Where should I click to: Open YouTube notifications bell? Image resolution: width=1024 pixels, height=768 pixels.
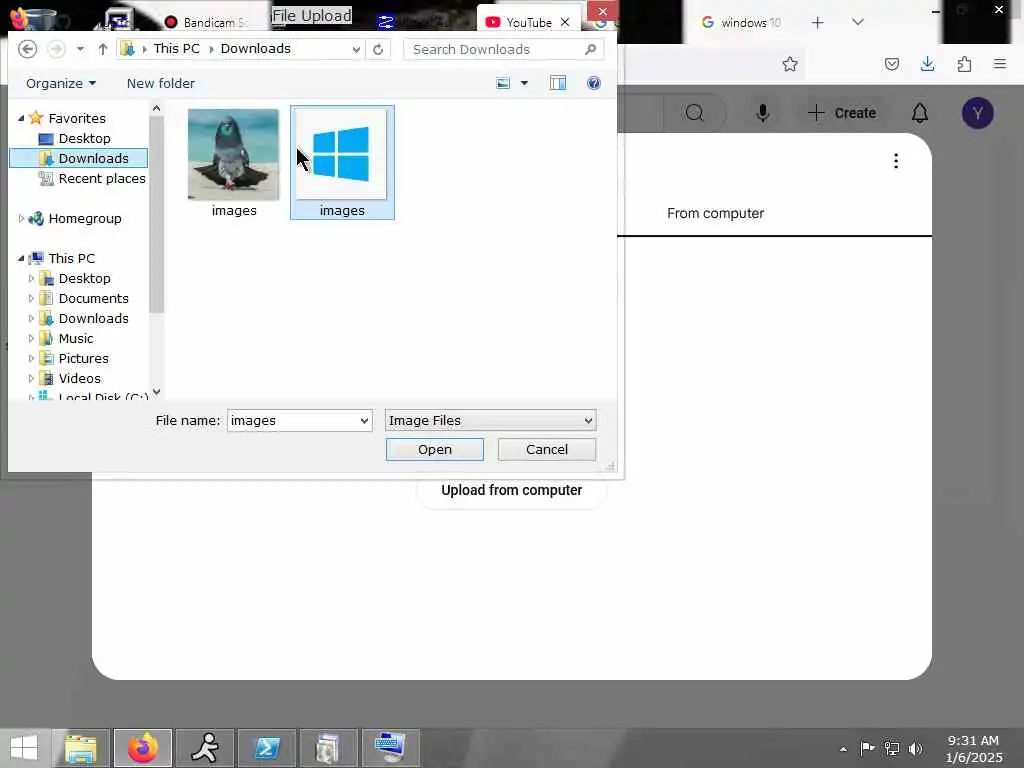coord(920,113)
